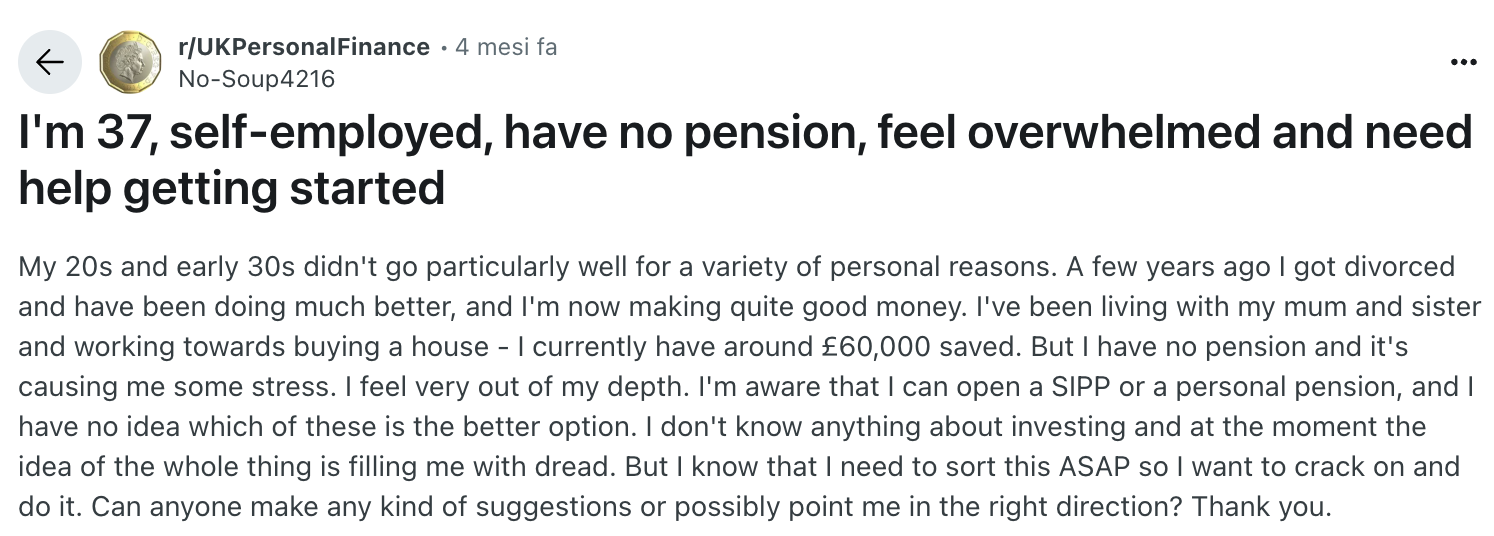
Task: Open the No-Soup4216 user profile
Action: pyautogui.click(x=256, y=78)
